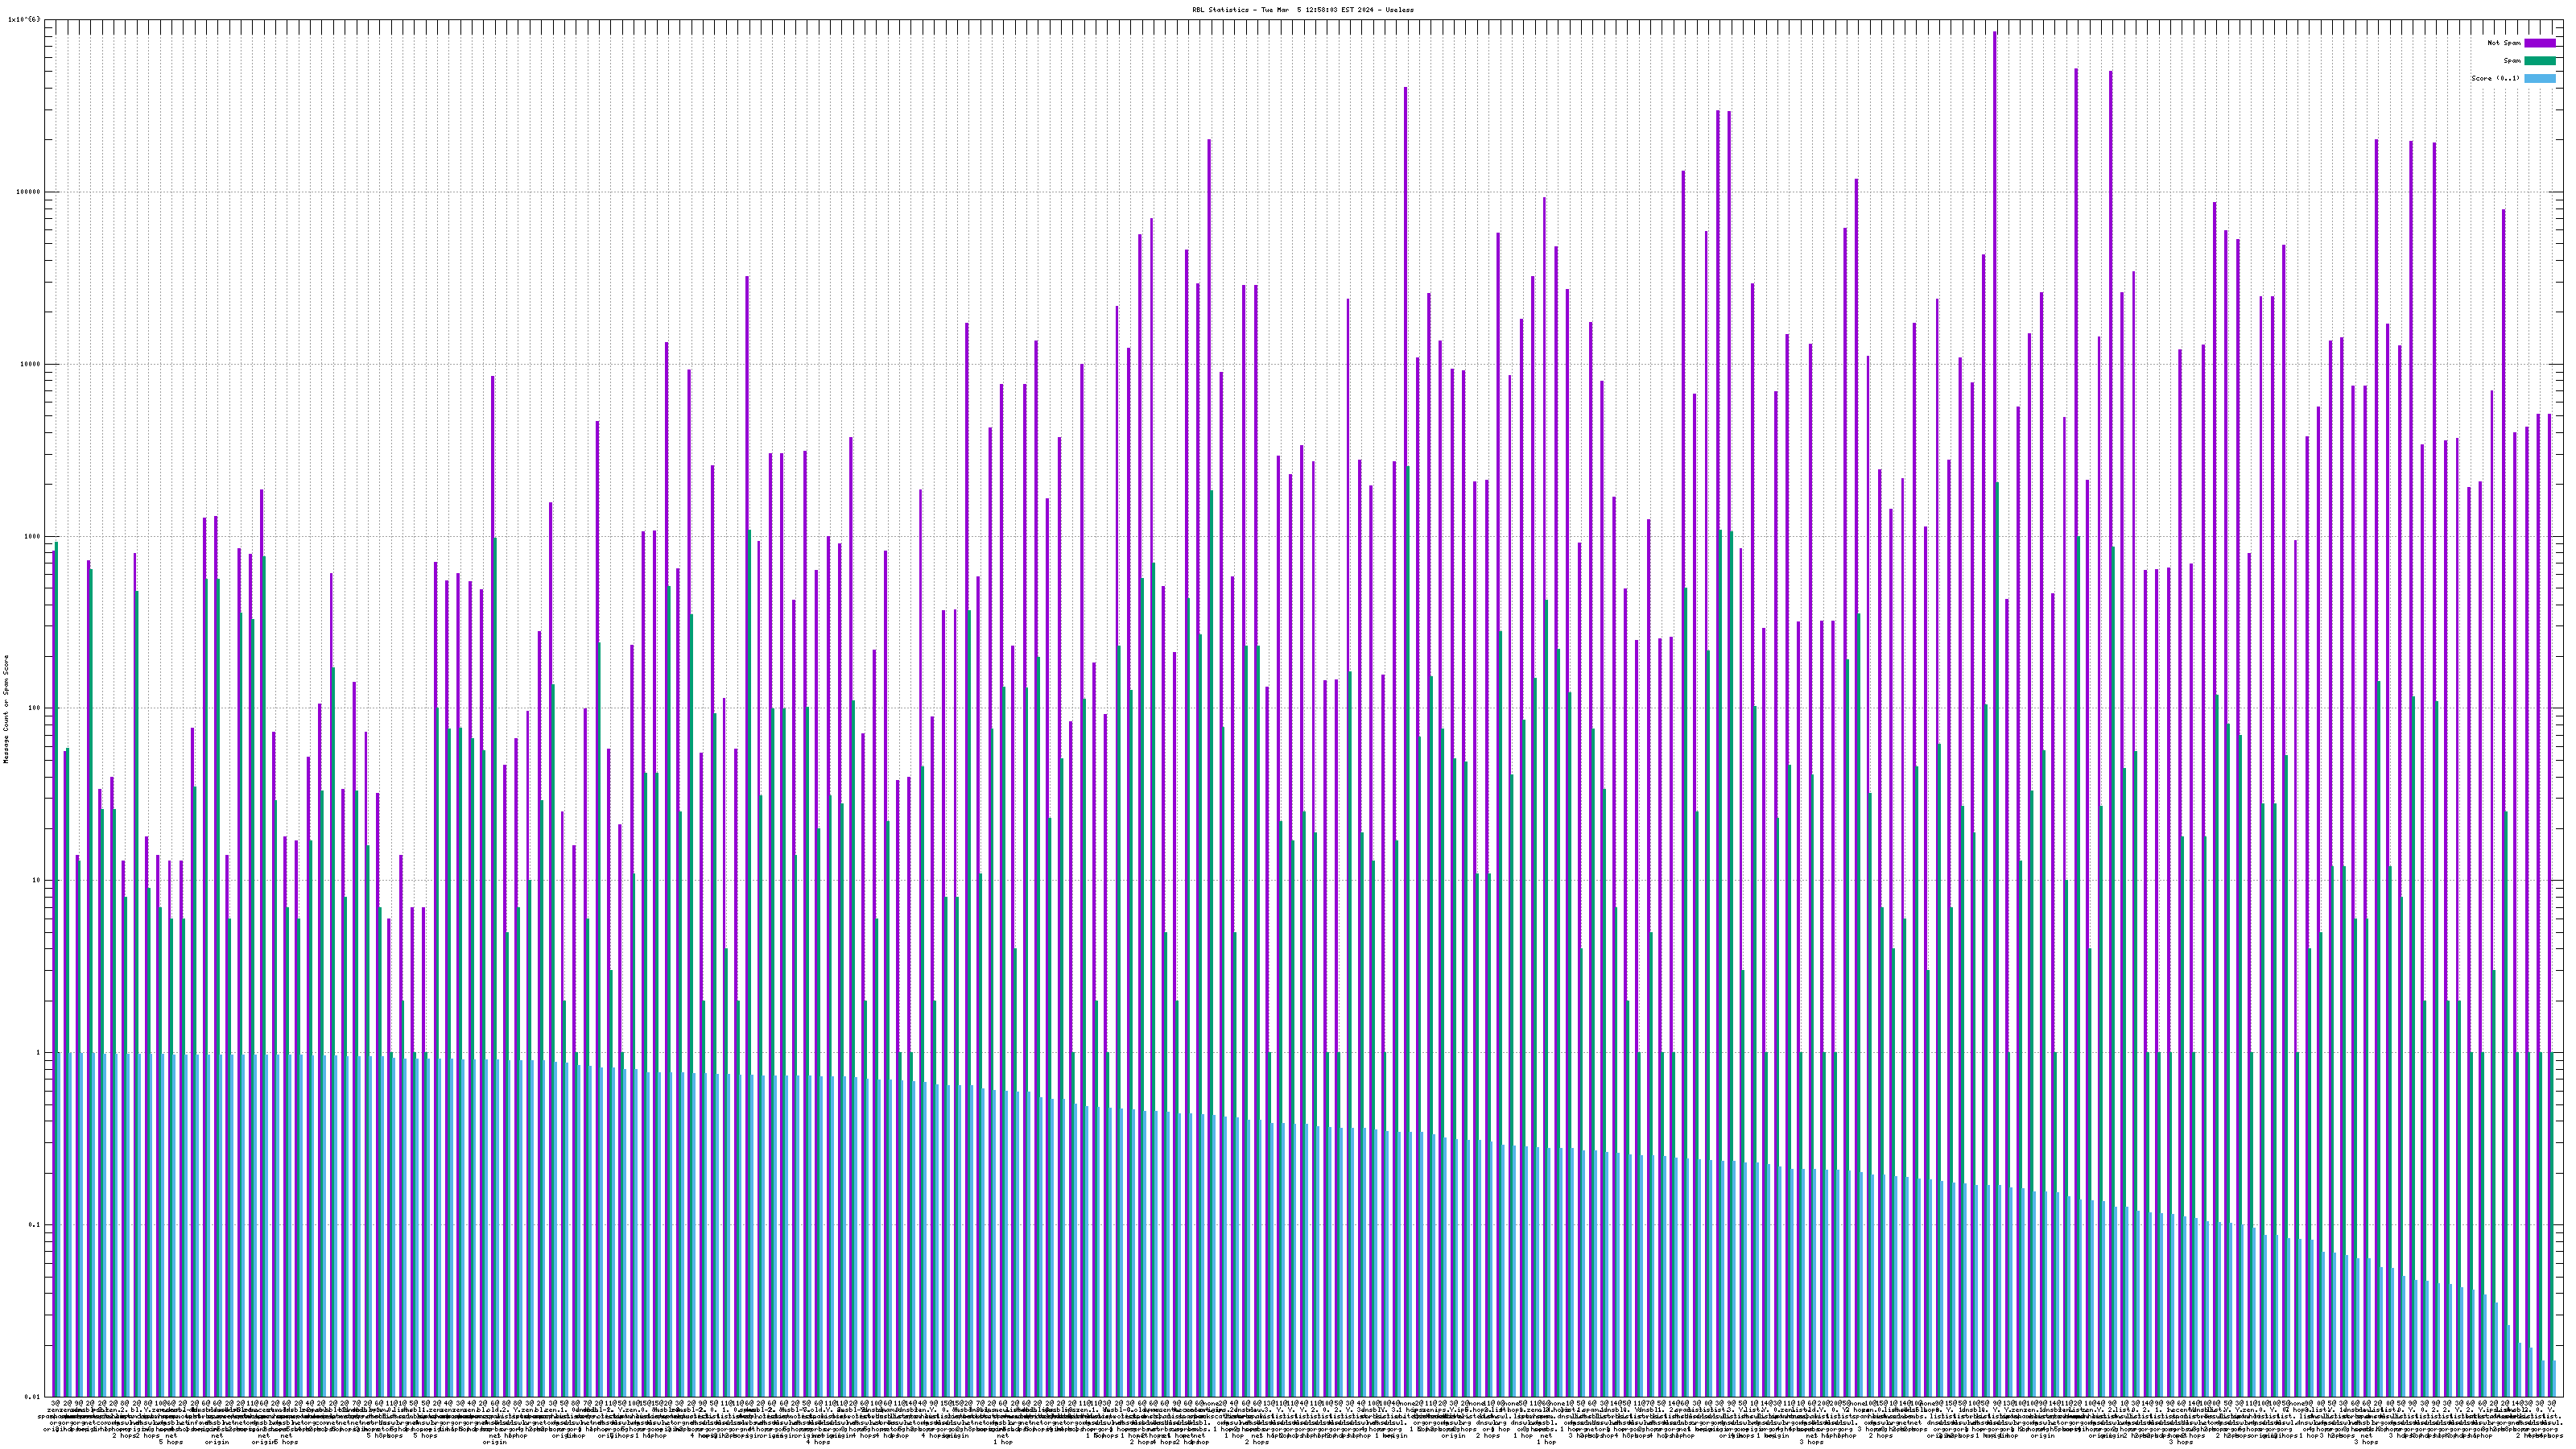Click the 'Message Count or Spam Score' axis label

[x=6, y=709]
